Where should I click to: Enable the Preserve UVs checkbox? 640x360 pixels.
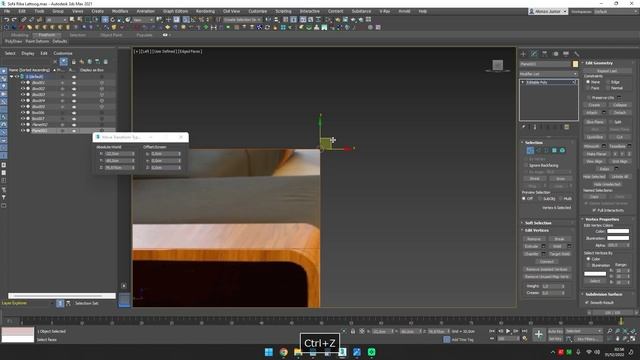coord(588,98)
